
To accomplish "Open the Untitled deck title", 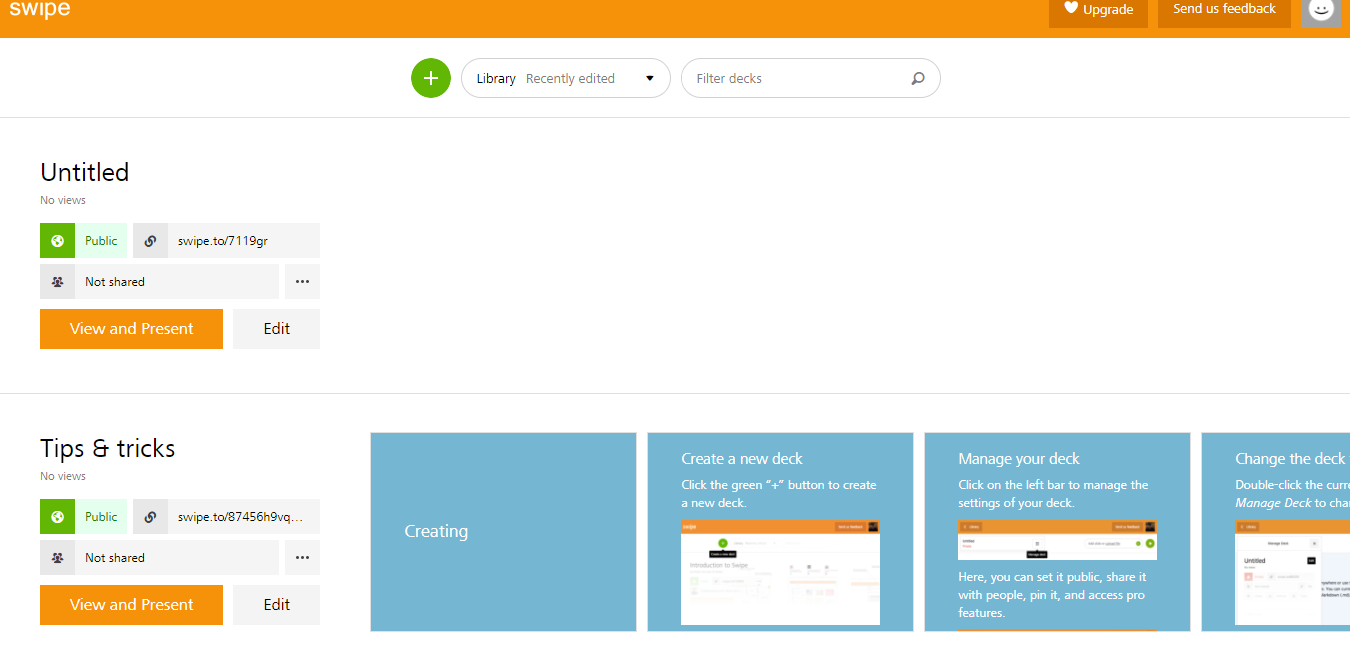I will tap(85, 172).
